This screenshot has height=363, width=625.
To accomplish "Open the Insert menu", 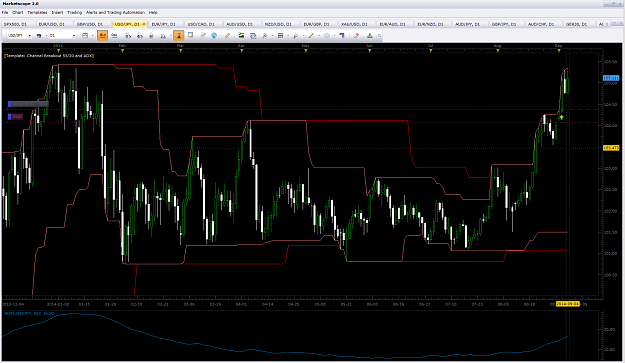I will pyautogui.click(x=57, y=12).
